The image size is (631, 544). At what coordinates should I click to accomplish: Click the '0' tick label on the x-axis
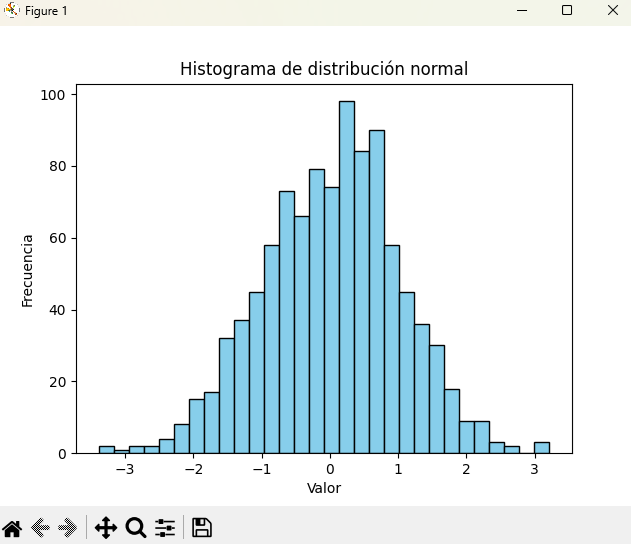coord(329,469)
